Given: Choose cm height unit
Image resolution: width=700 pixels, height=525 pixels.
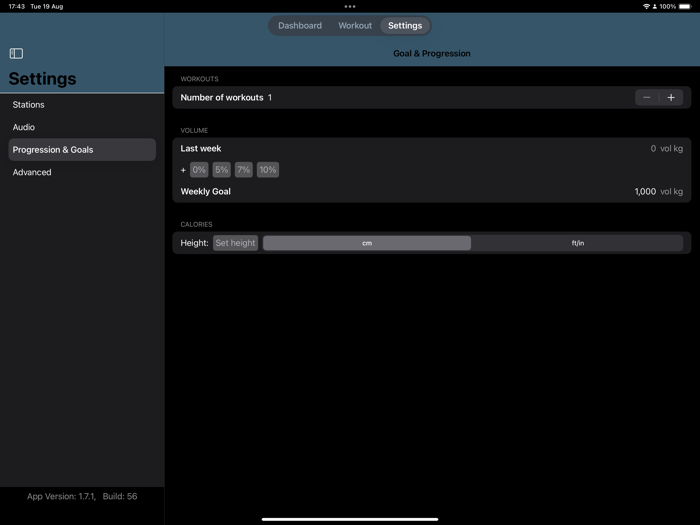Looking at the screenshot, I should 367,243.
